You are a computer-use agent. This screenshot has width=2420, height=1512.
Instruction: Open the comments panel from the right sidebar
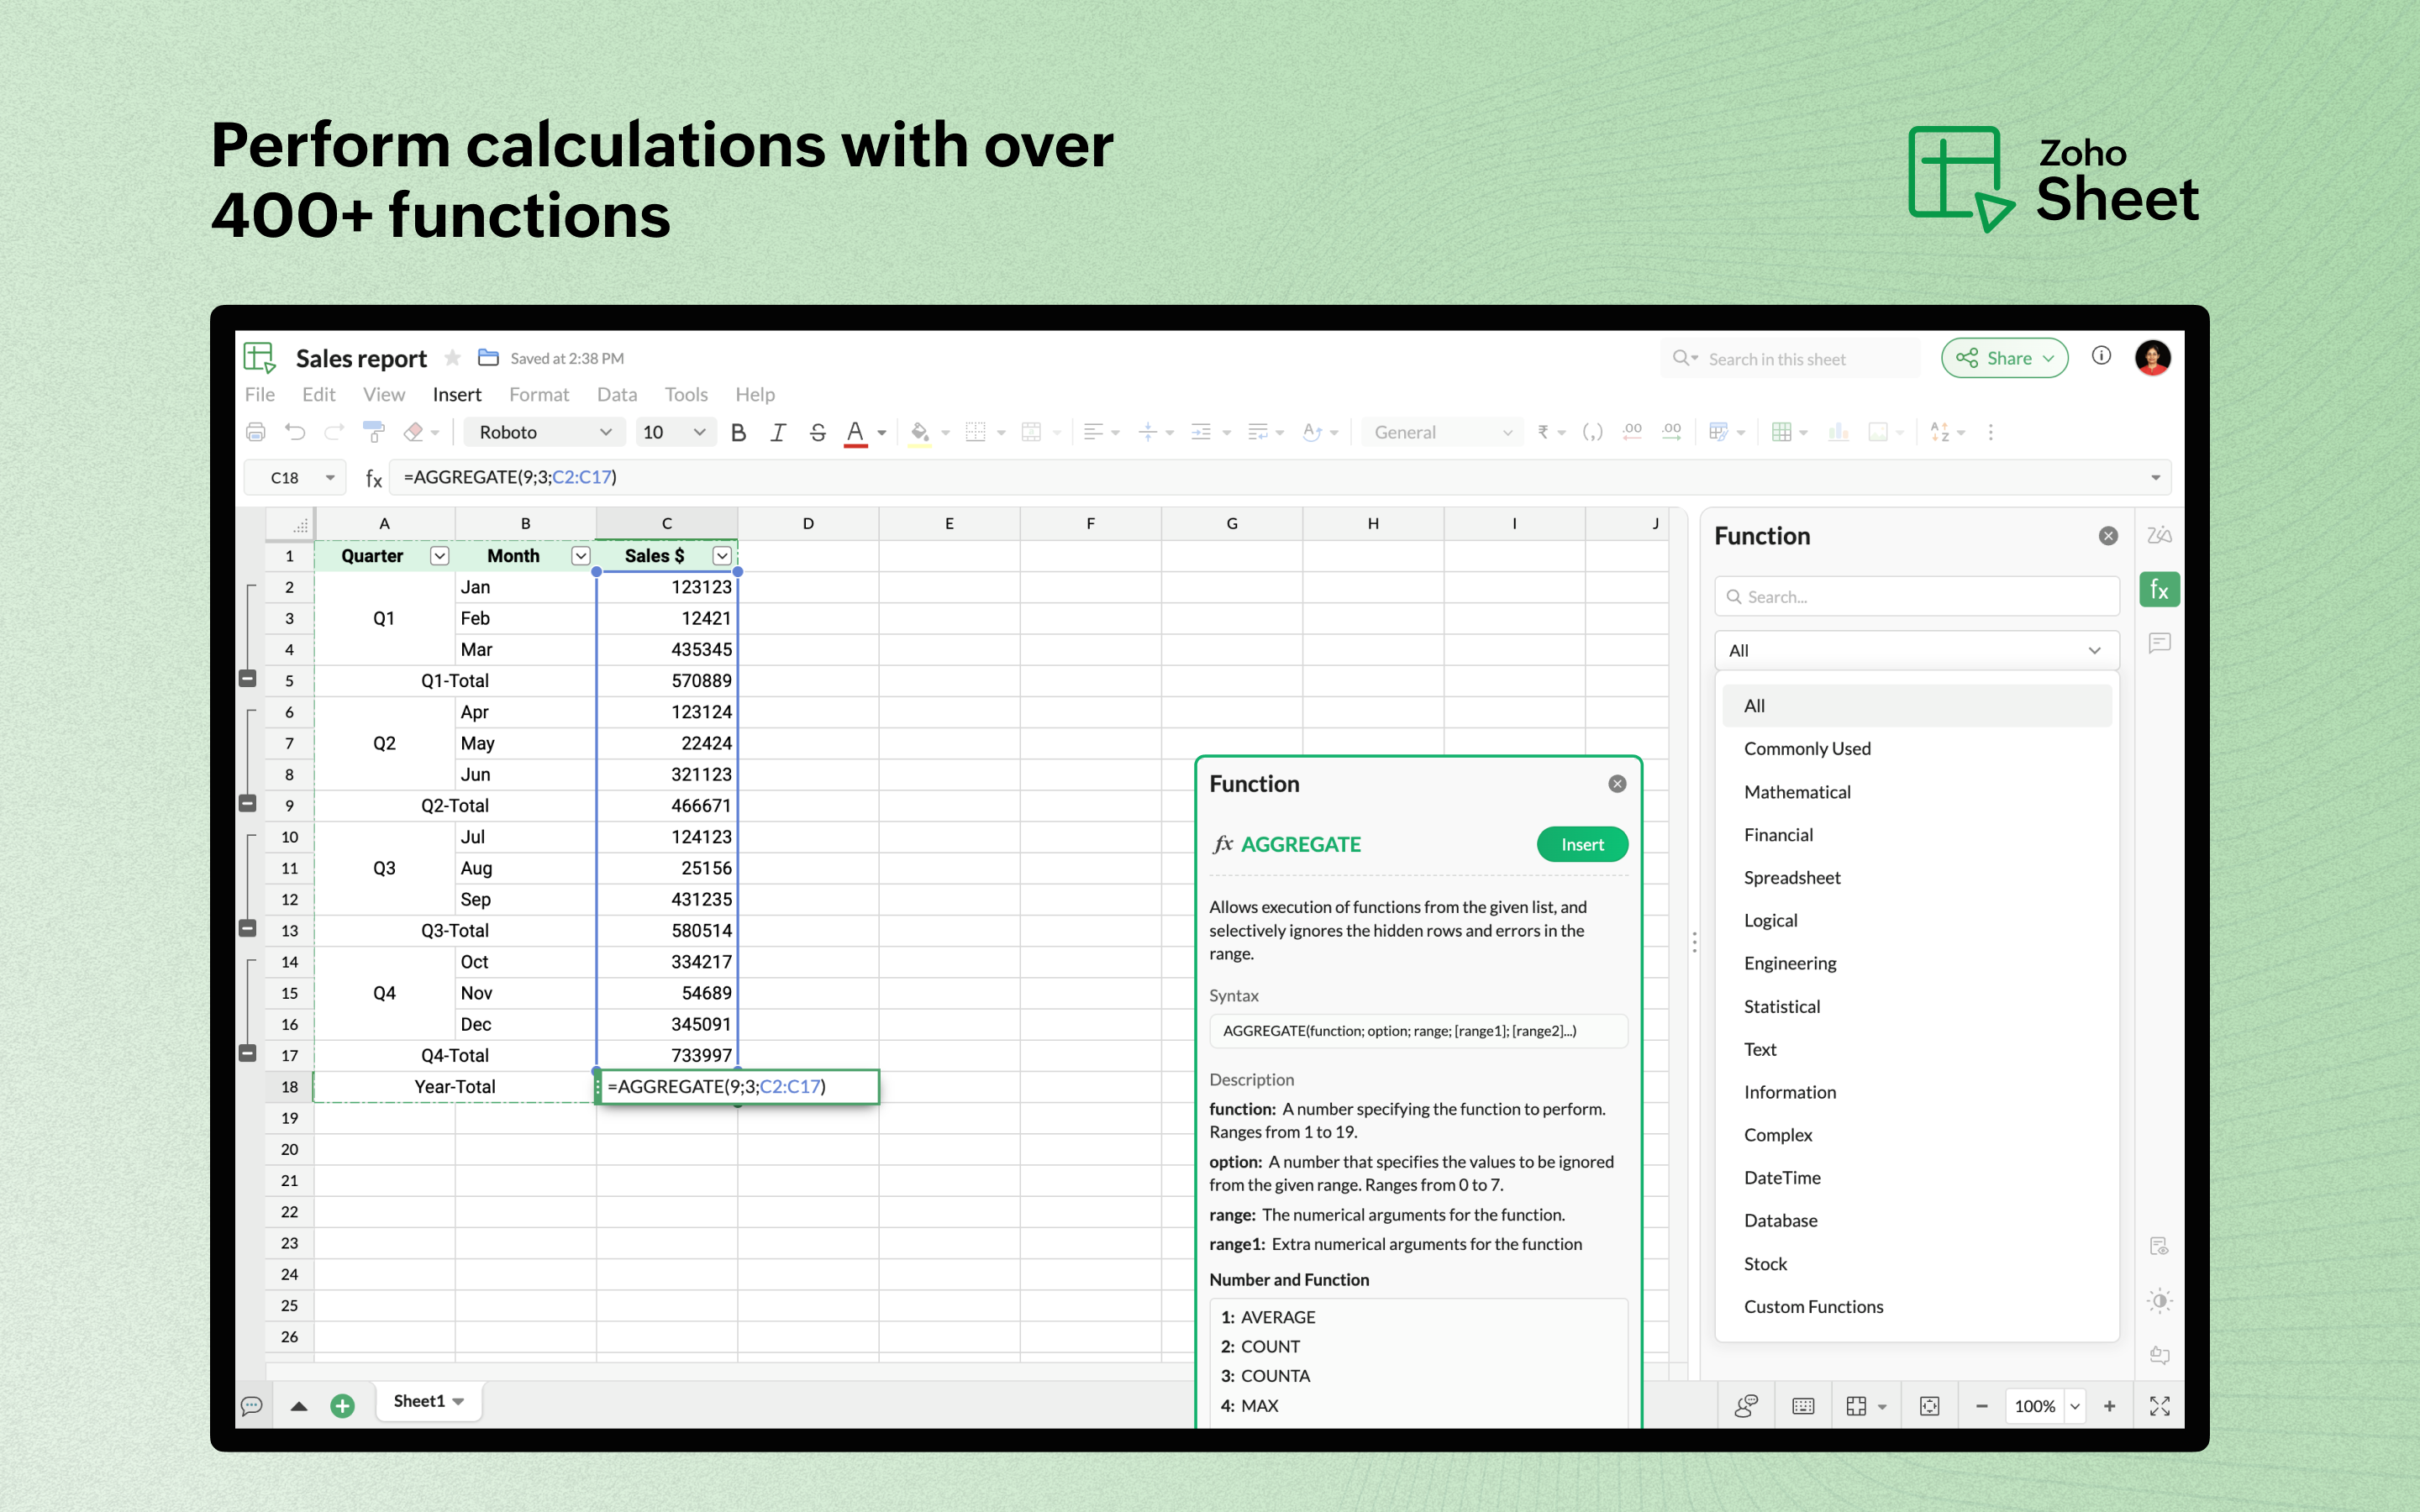pyautogui.click(x=2159, y=643)
